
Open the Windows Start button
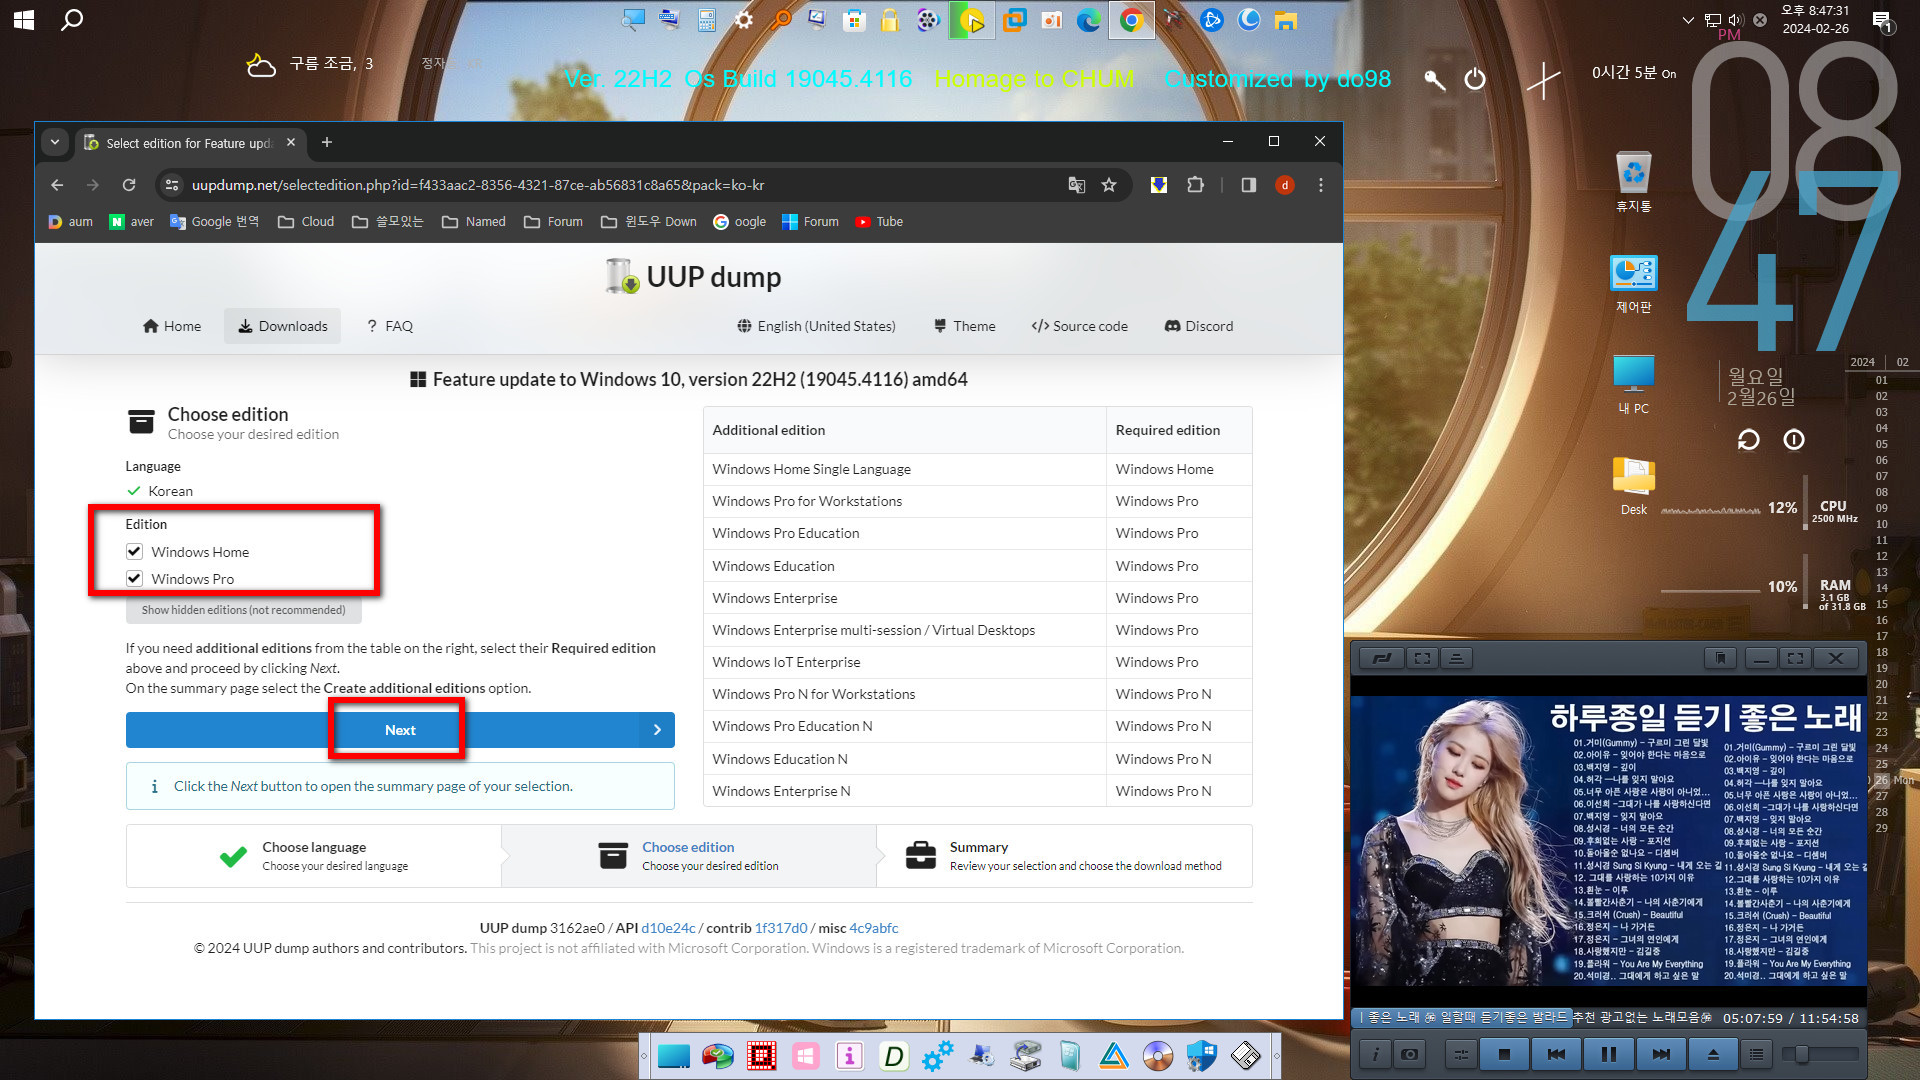click(24, 19)
